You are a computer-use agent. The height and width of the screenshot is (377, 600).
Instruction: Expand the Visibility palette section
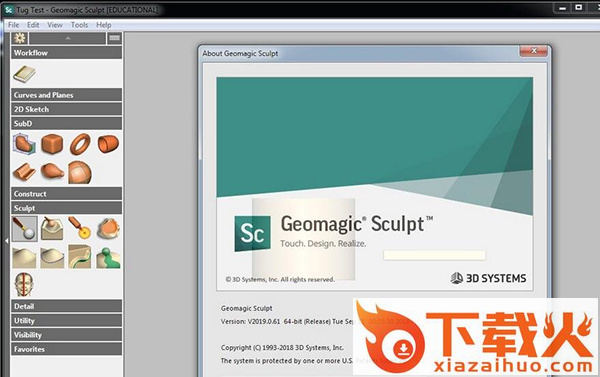[x=67, y=335]
